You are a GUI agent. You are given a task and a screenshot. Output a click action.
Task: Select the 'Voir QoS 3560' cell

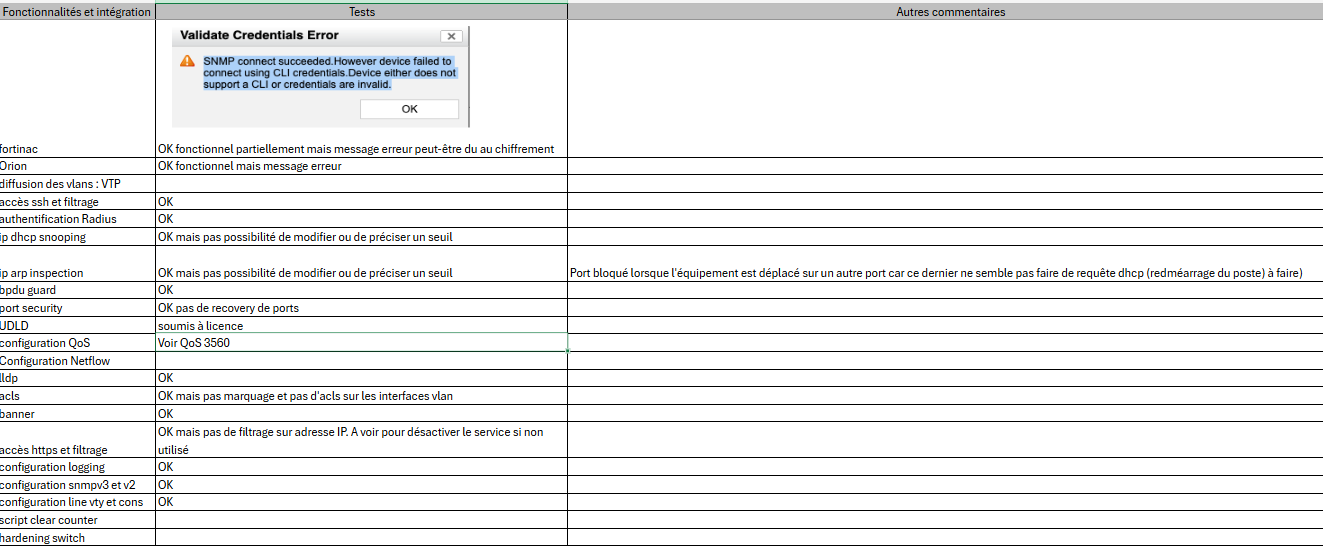tap(361, 343)
